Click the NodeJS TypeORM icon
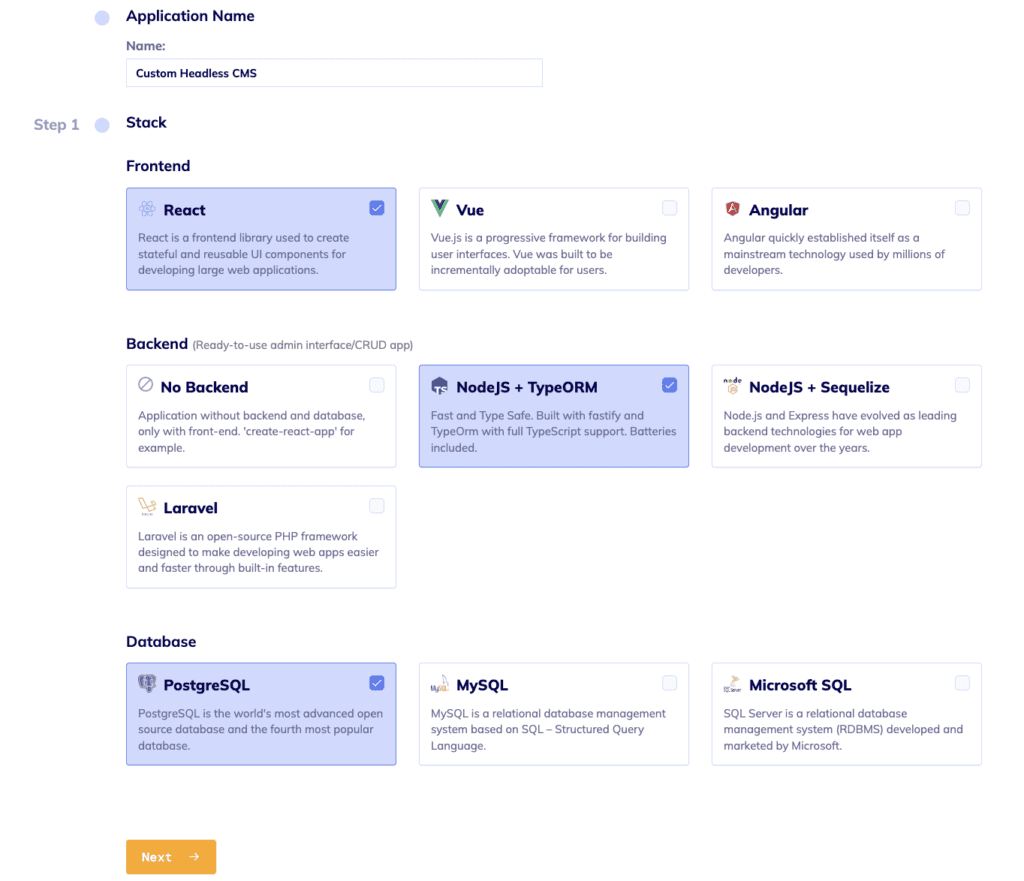 point(440,385)
